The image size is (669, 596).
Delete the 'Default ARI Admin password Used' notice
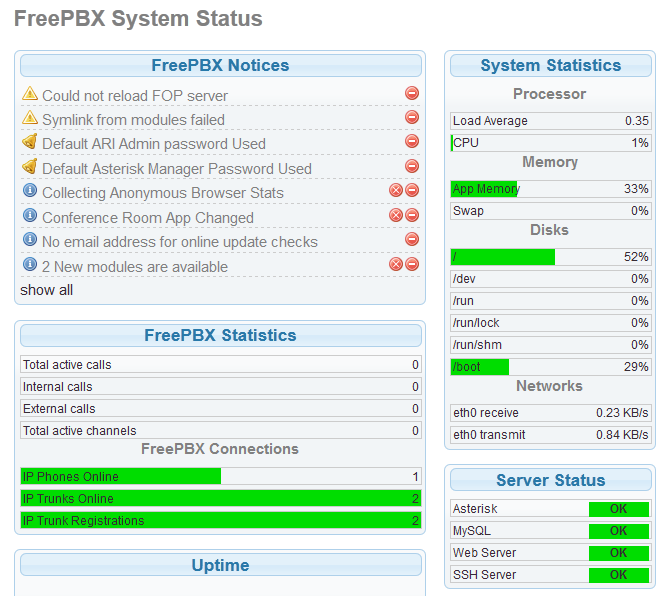[x=412, y=141]
